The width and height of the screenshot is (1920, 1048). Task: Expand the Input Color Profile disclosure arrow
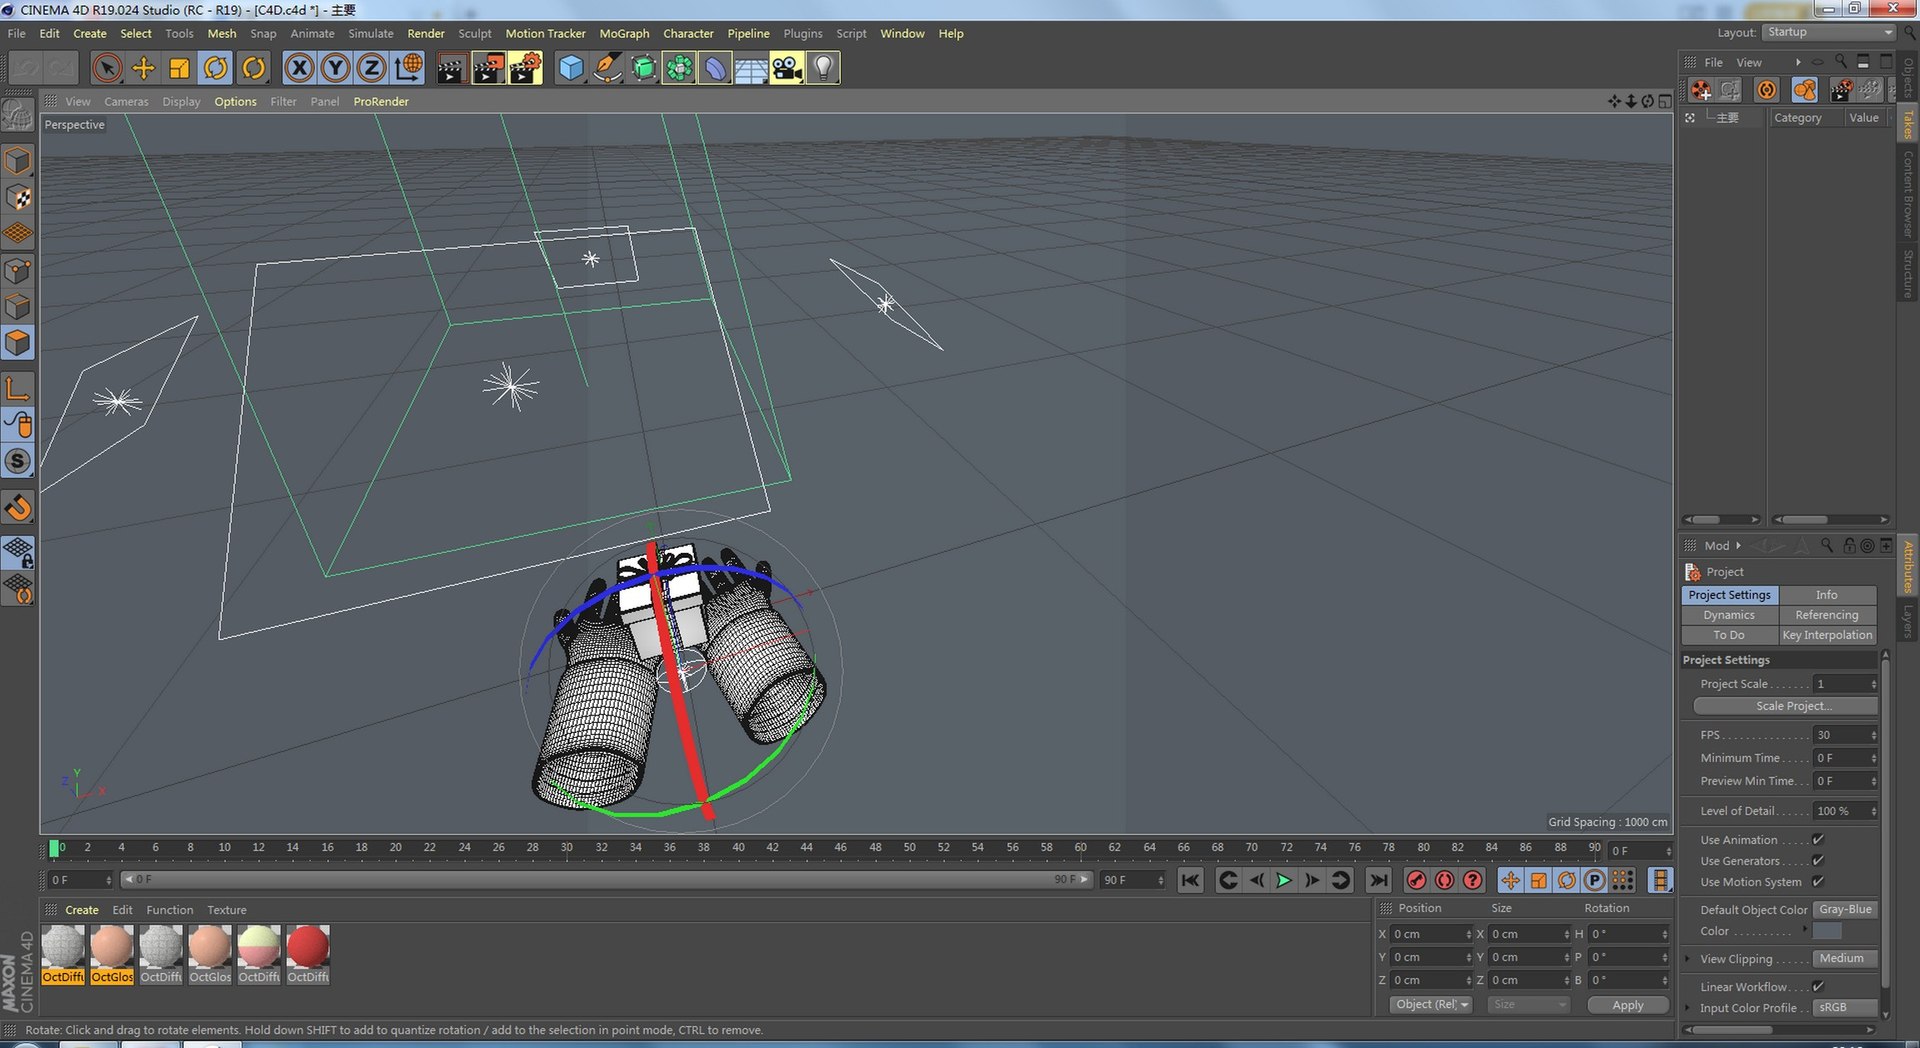[x=1688, y=1008]
